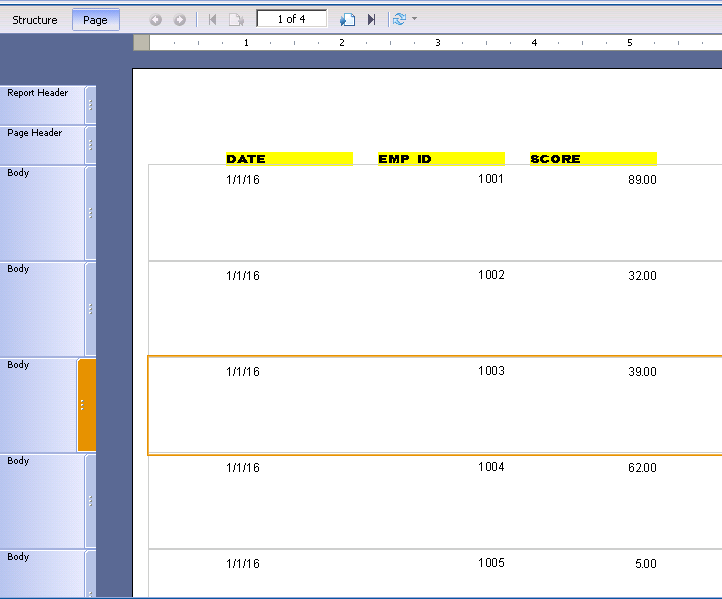Click the SCORE column header
Viewport: 722px width, 599px height.
click(593, 159)
